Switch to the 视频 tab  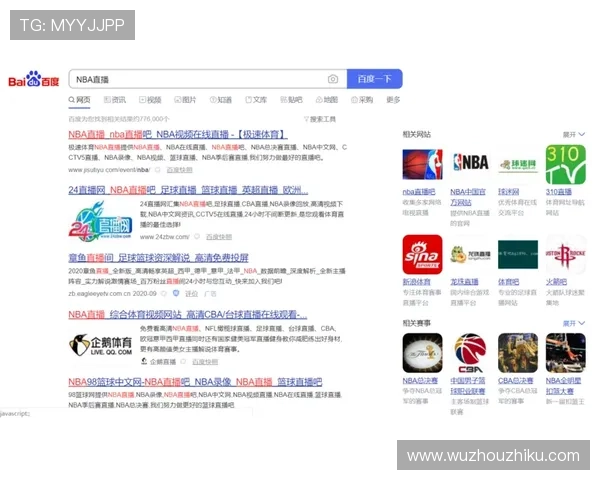tap(150, 100)
